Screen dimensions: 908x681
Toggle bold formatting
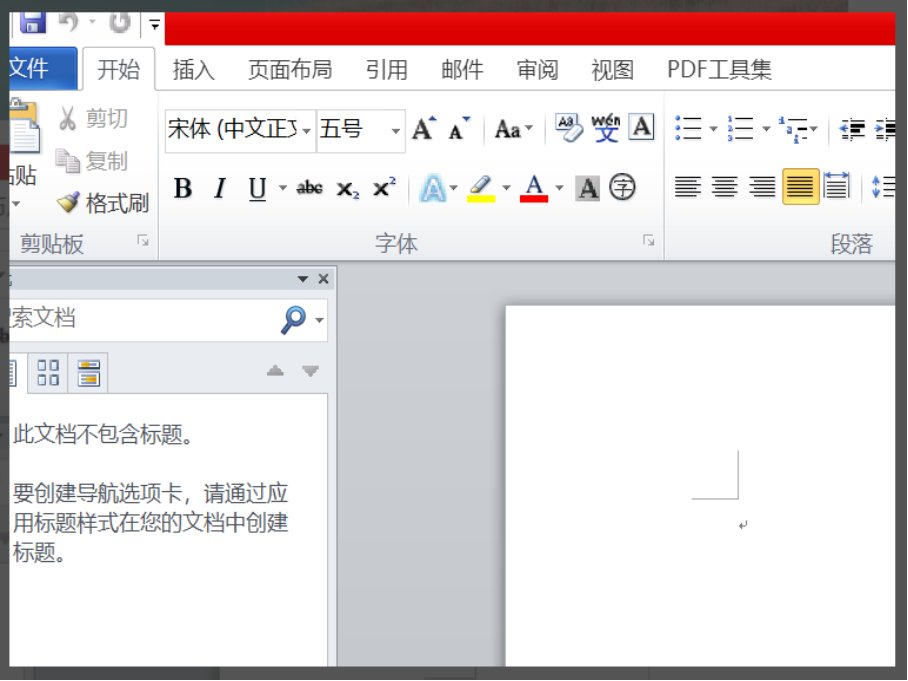183,188
